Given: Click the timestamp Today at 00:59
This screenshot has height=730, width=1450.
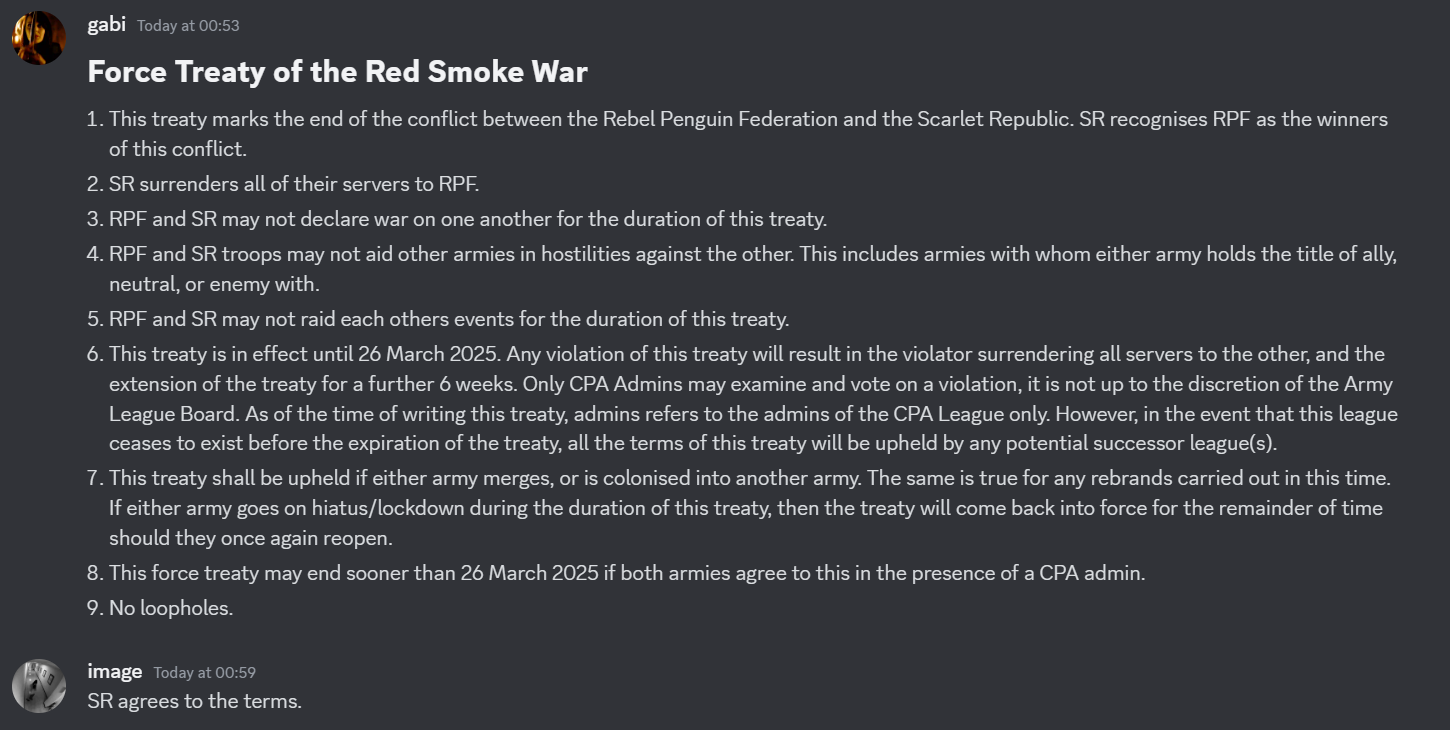Looking at the screenshot, I should 204,673.
